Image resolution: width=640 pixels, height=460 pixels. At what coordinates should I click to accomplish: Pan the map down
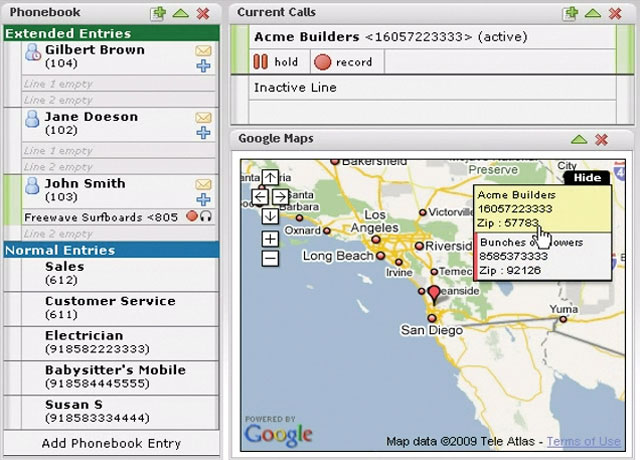pyautogui.click(x=270, y=216)
